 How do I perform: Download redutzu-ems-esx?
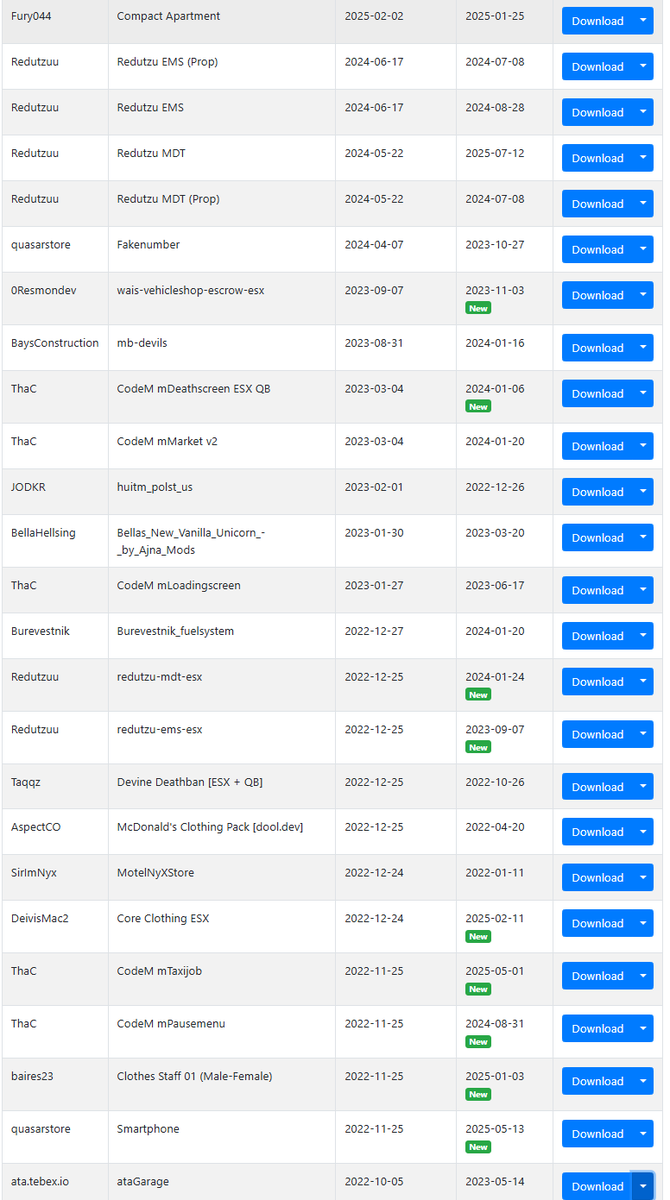(597, 734)
